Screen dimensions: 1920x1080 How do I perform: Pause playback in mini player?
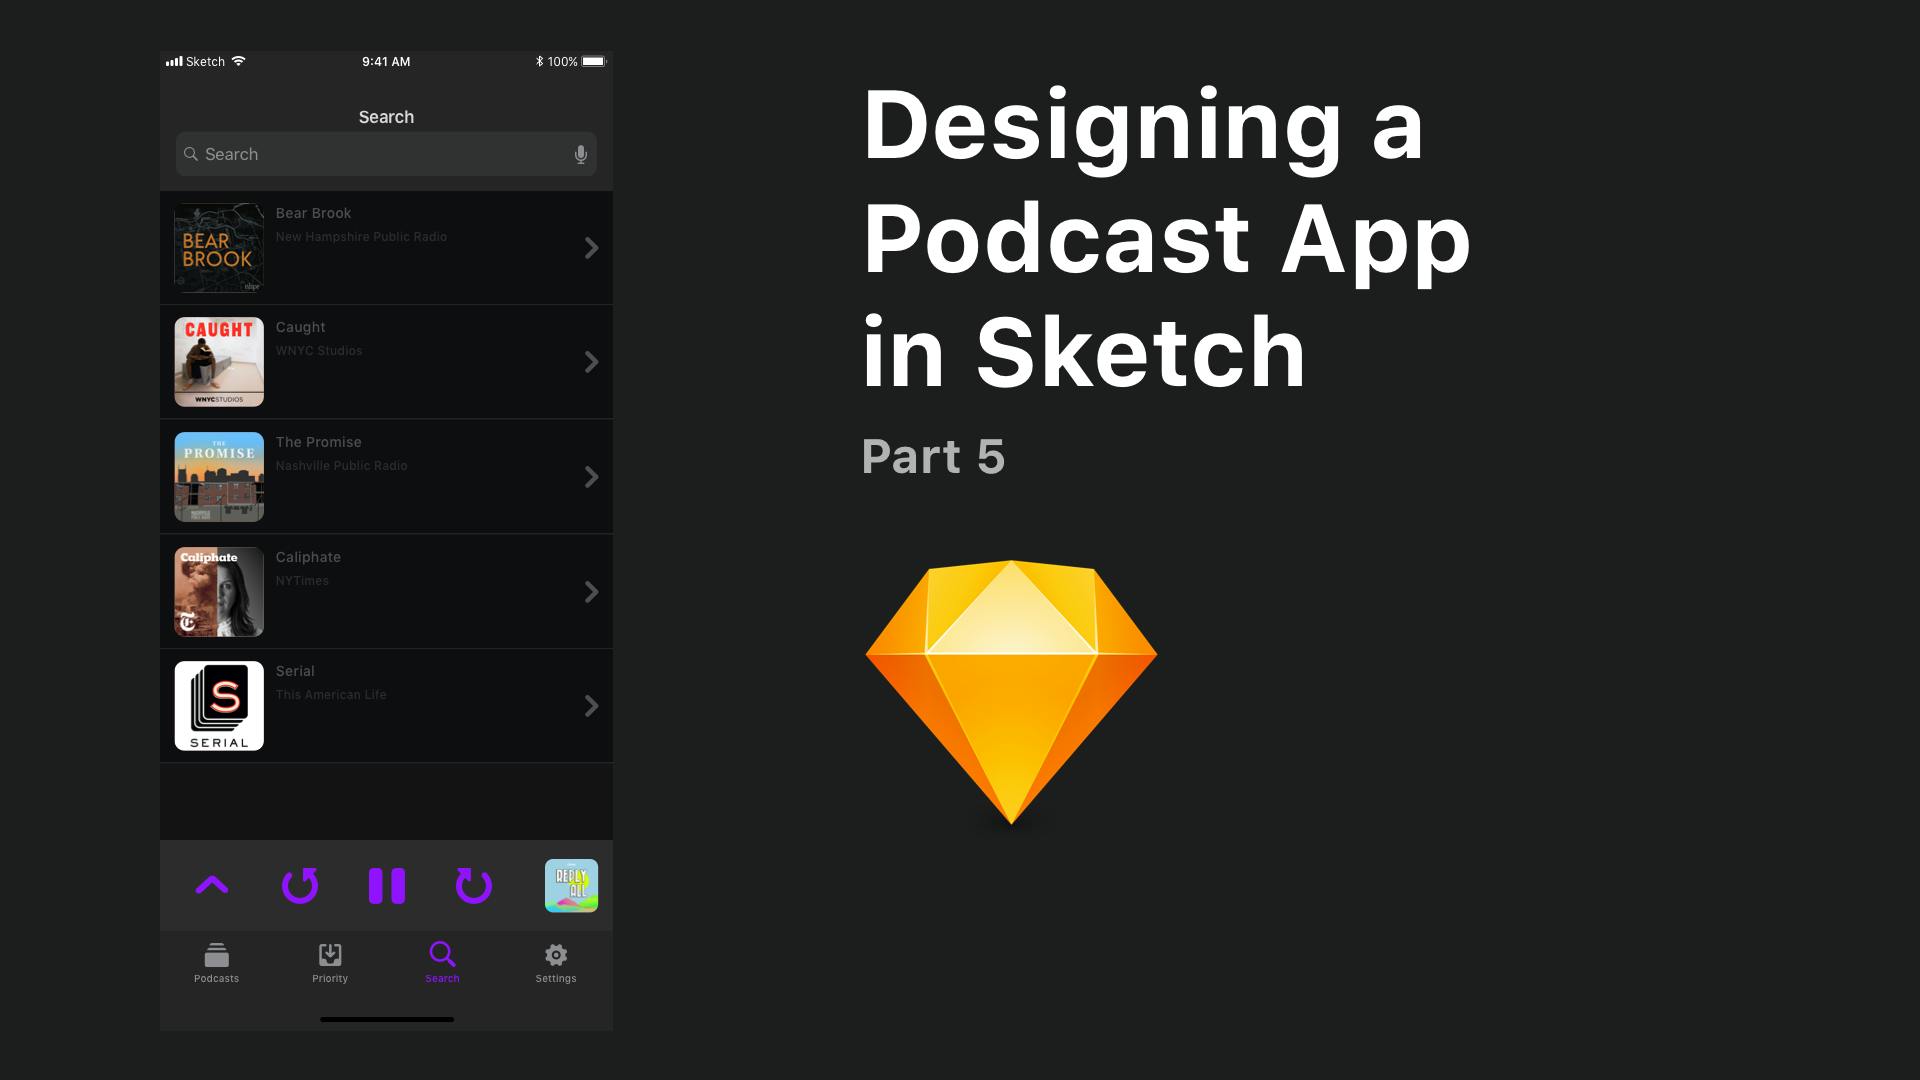(x=387, y=886)
